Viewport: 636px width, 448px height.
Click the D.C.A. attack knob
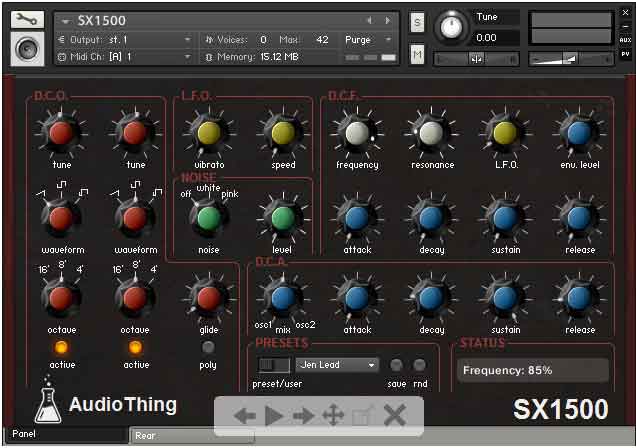[357, 298]
